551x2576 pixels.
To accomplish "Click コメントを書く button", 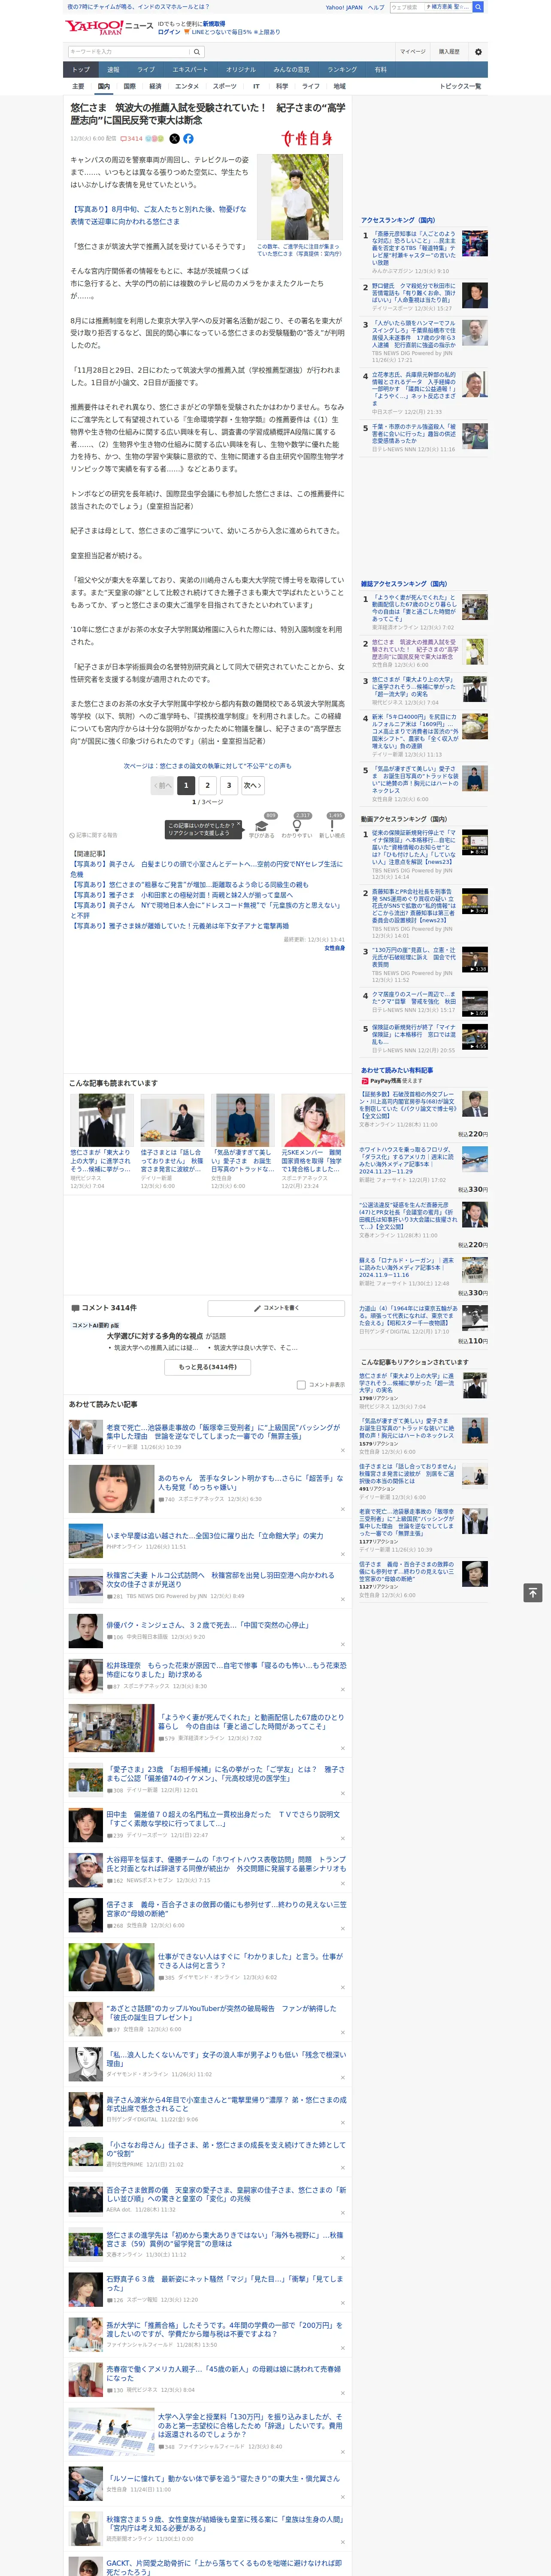I will (x=277, y=1308).
